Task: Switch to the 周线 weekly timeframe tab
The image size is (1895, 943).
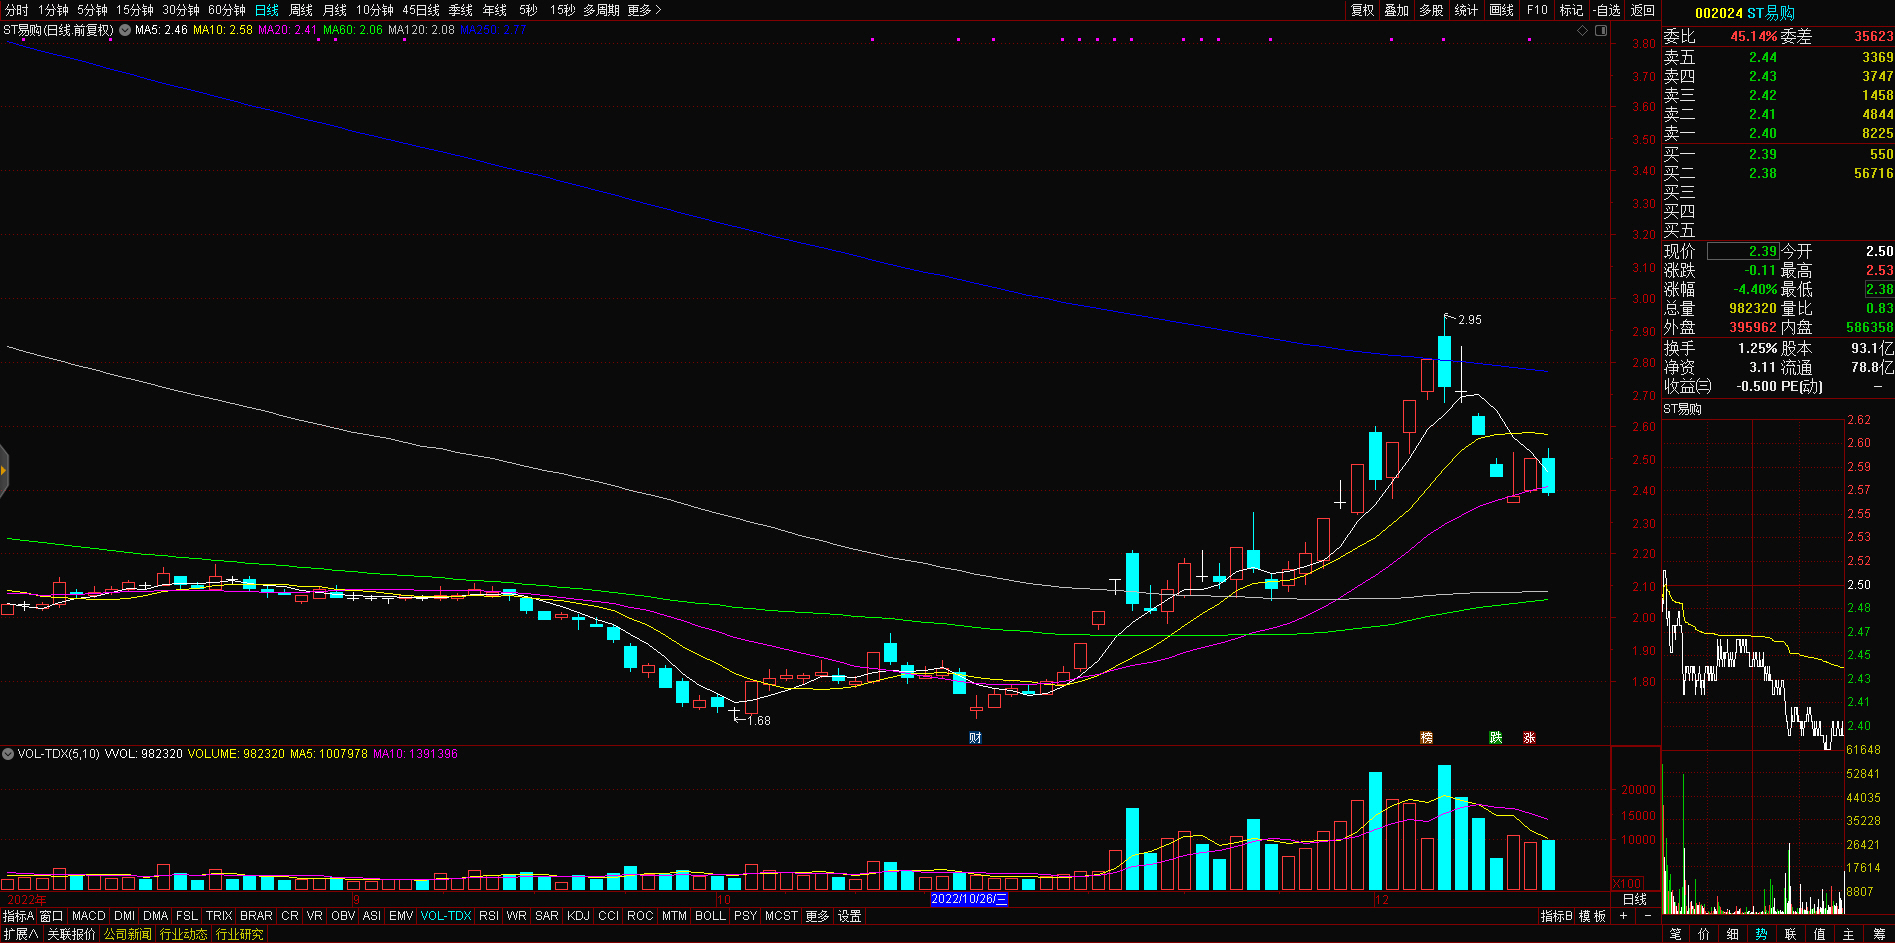Action: 301,10
